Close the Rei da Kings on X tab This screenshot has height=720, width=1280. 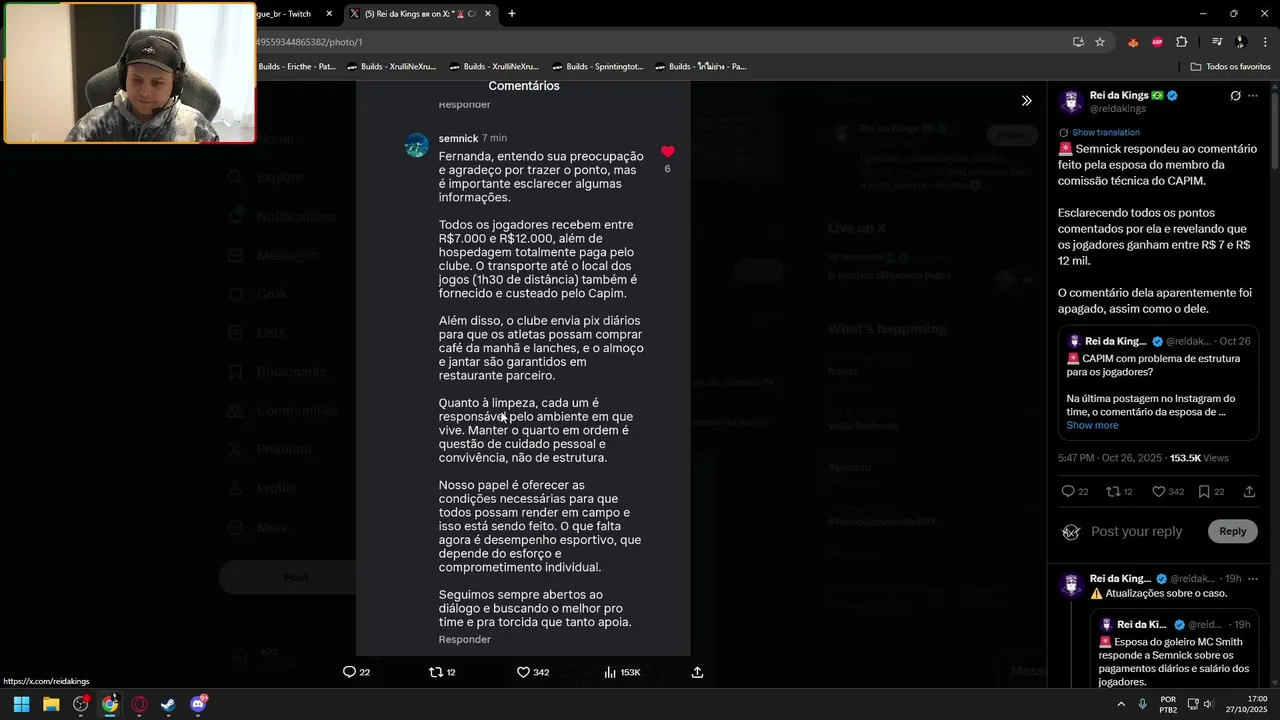coord(488,14)
